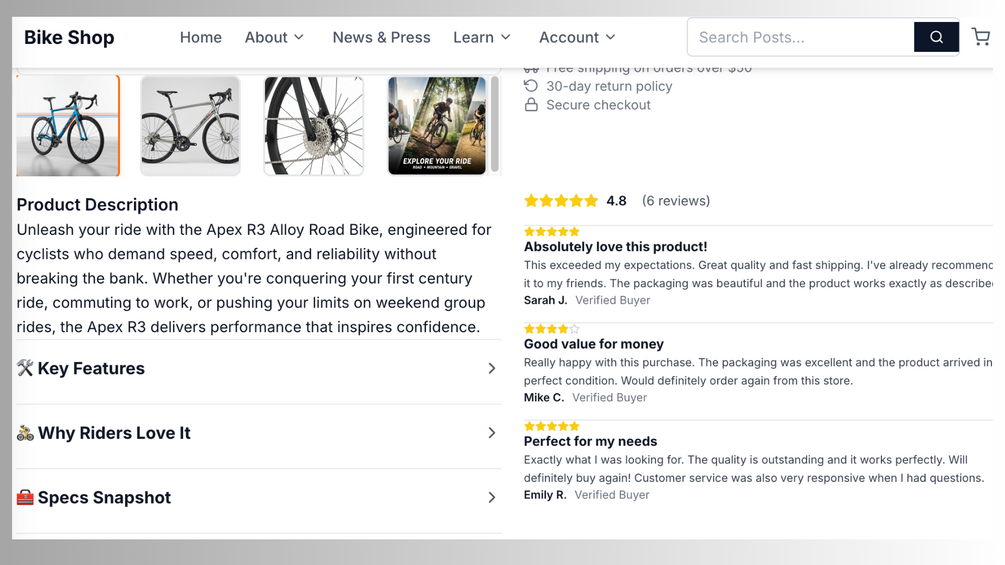Go to the Home page

pyautogui.click(x=201, y=37)
